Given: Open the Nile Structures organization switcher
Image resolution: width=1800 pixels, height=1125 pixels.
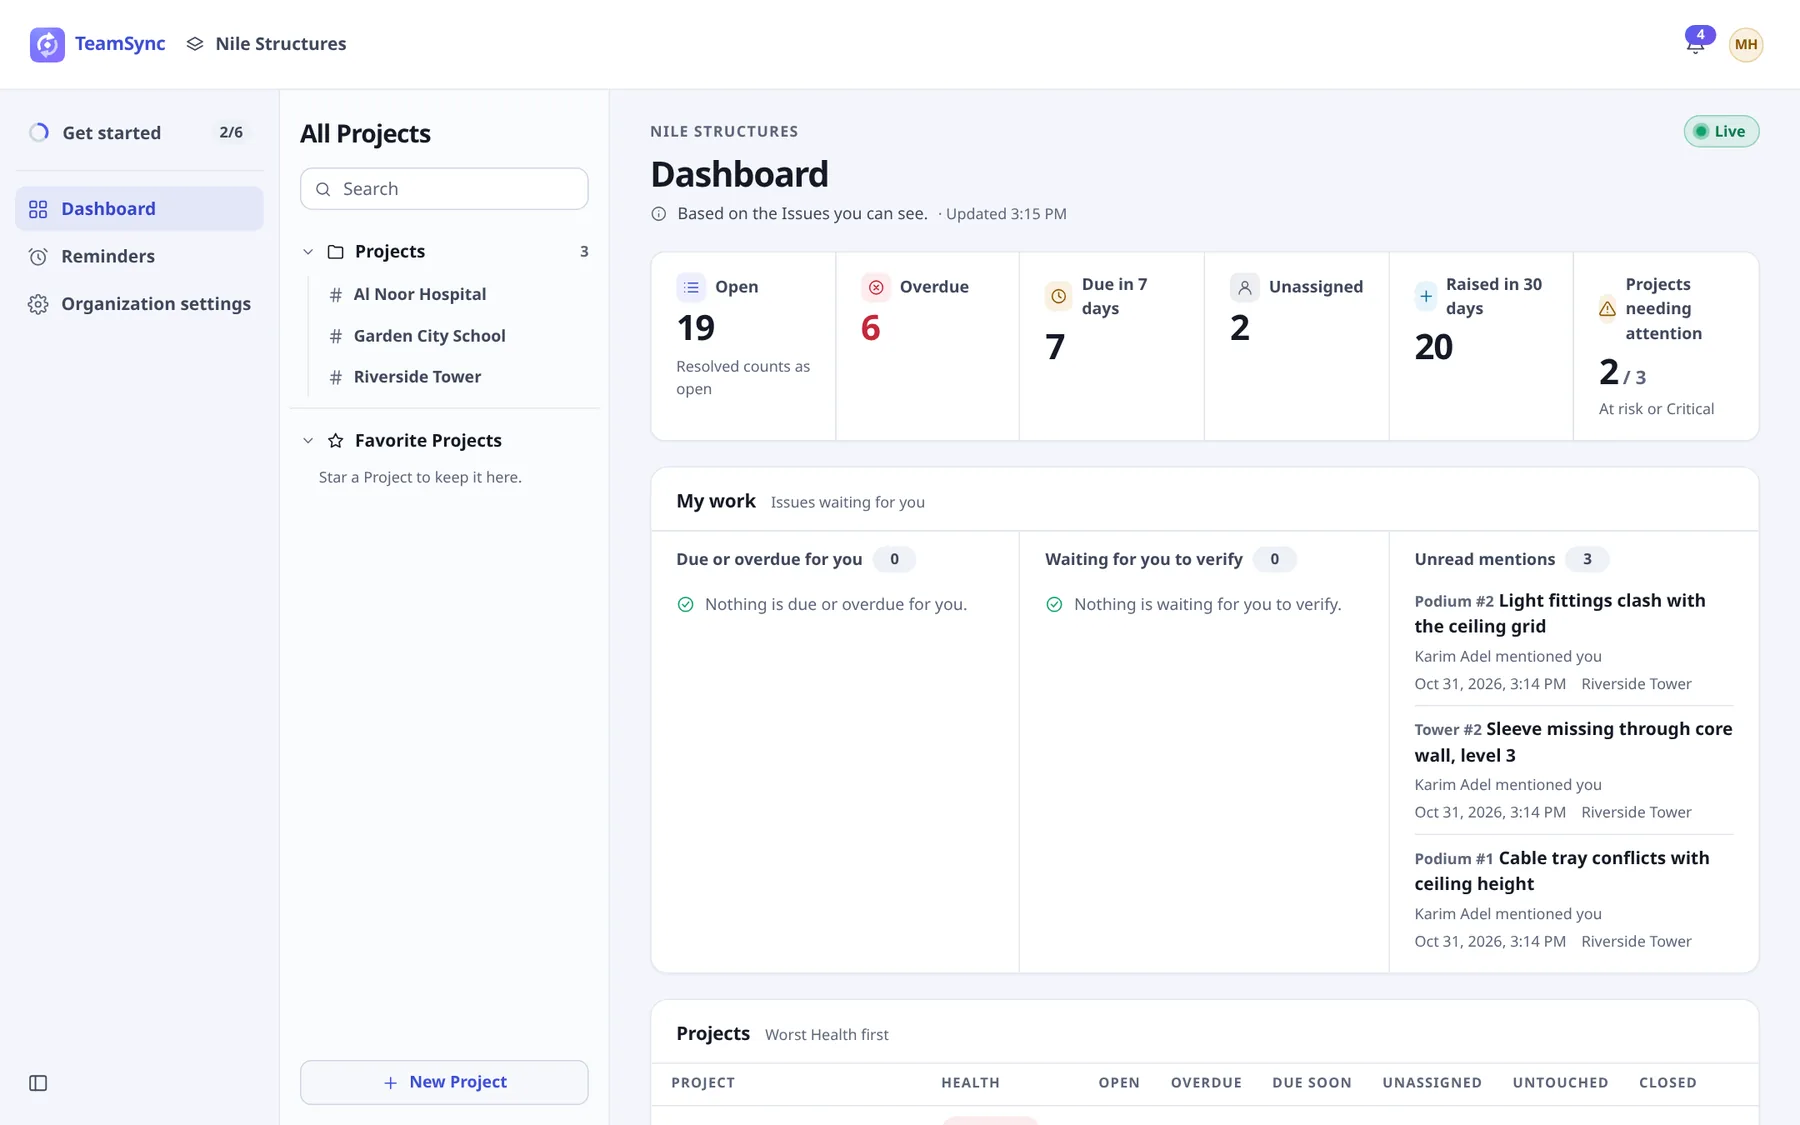Looking at the screenshot, I should (266, 44).
